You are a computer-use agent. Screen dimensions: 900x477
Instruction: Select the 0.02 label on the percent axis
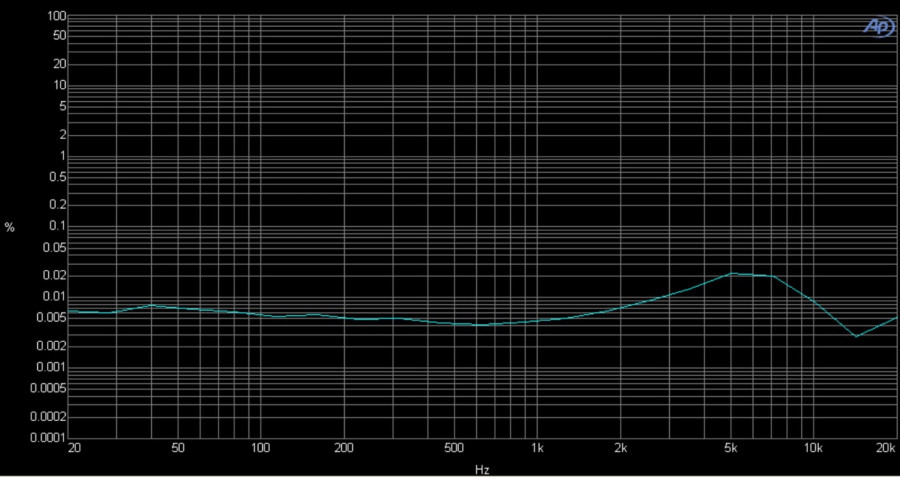[53, 276]
